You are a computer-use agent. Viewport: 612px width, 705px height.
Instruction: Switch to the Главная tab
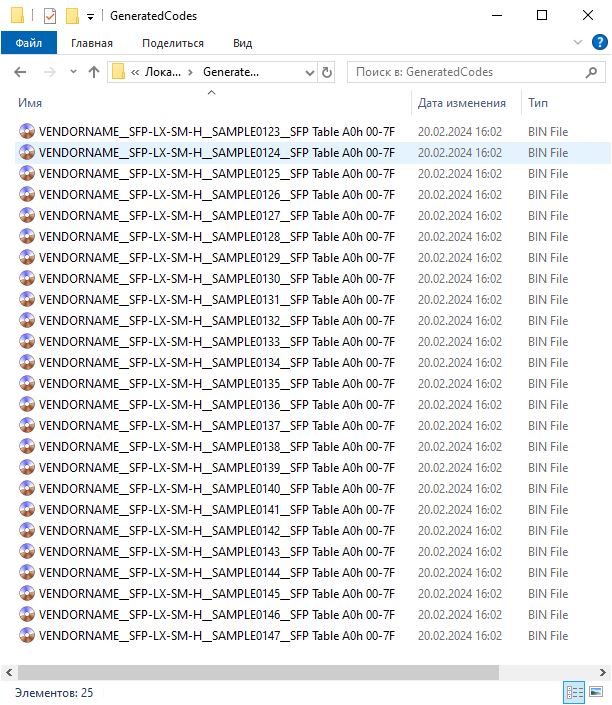[x=92, y=43]
